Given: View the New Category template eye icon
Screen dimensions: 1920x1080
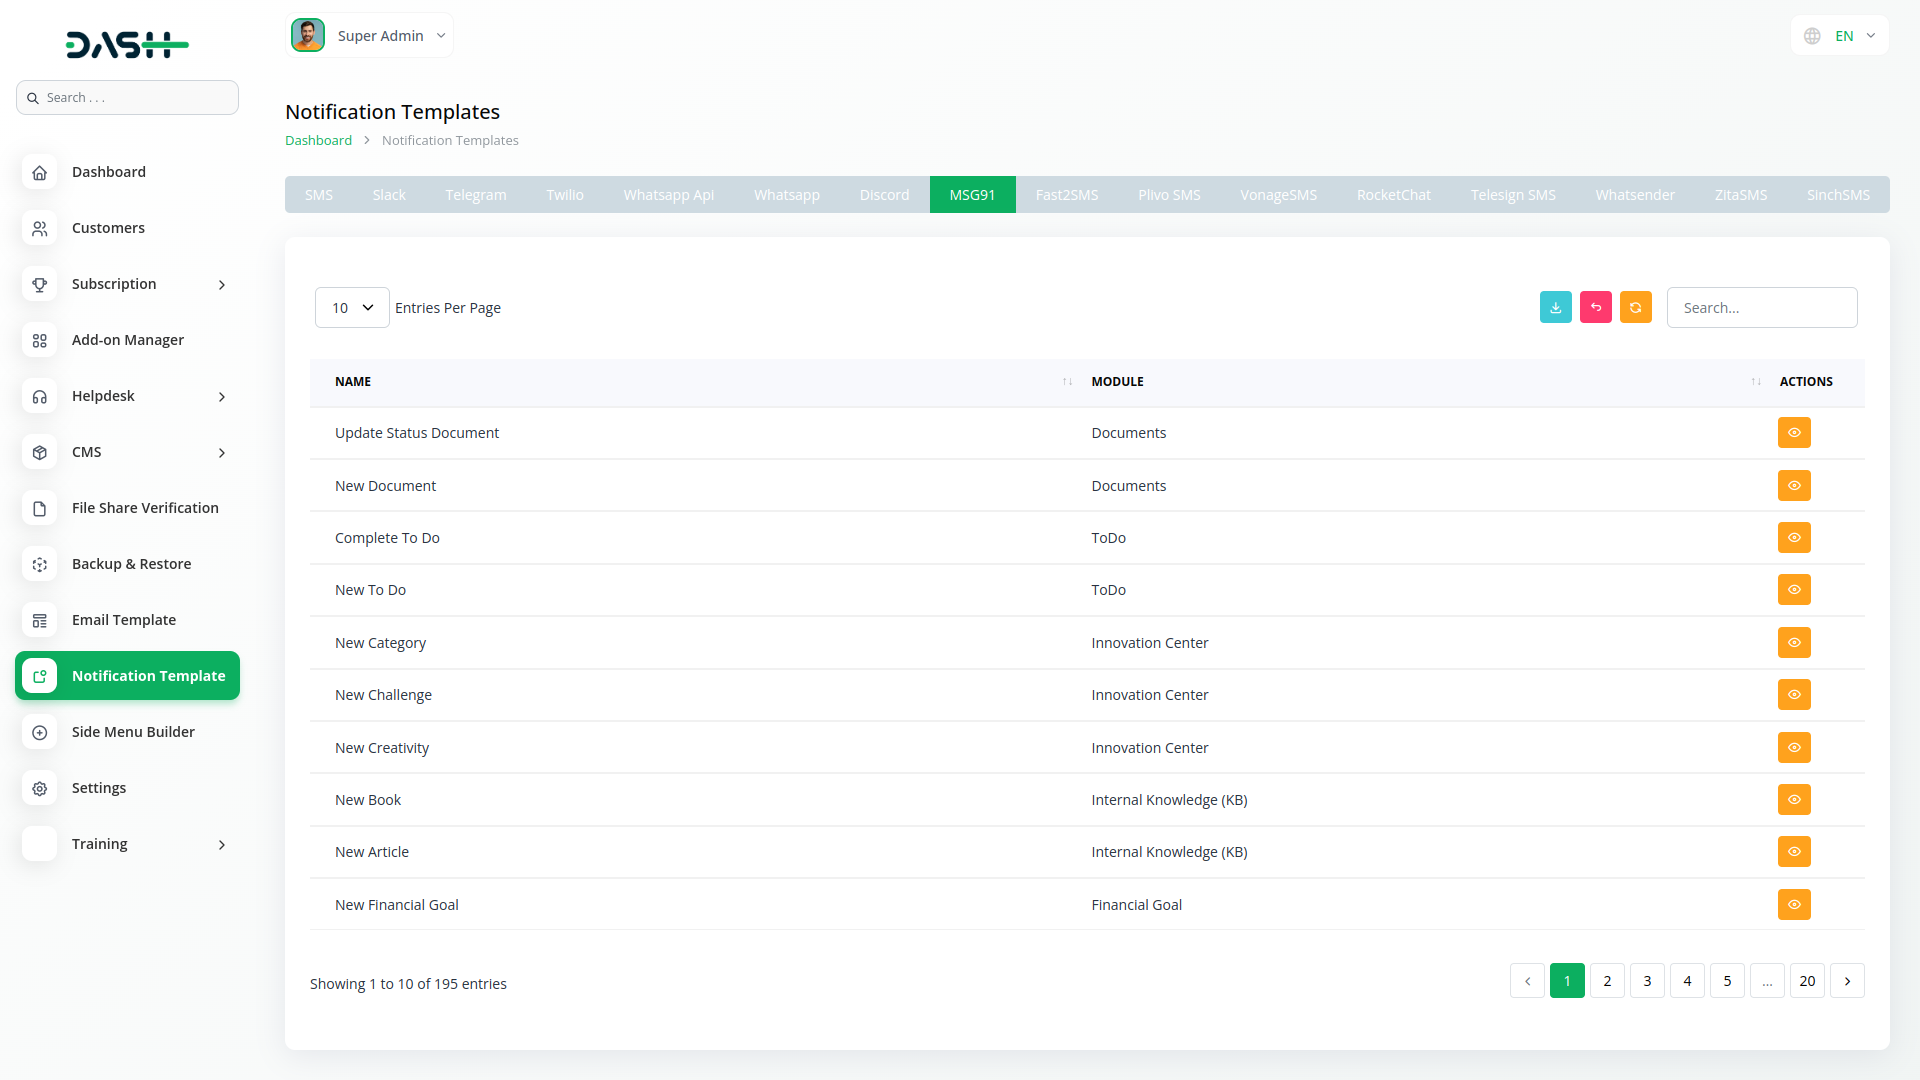Looking at the screenshot, I should [x=1794, y=643].
